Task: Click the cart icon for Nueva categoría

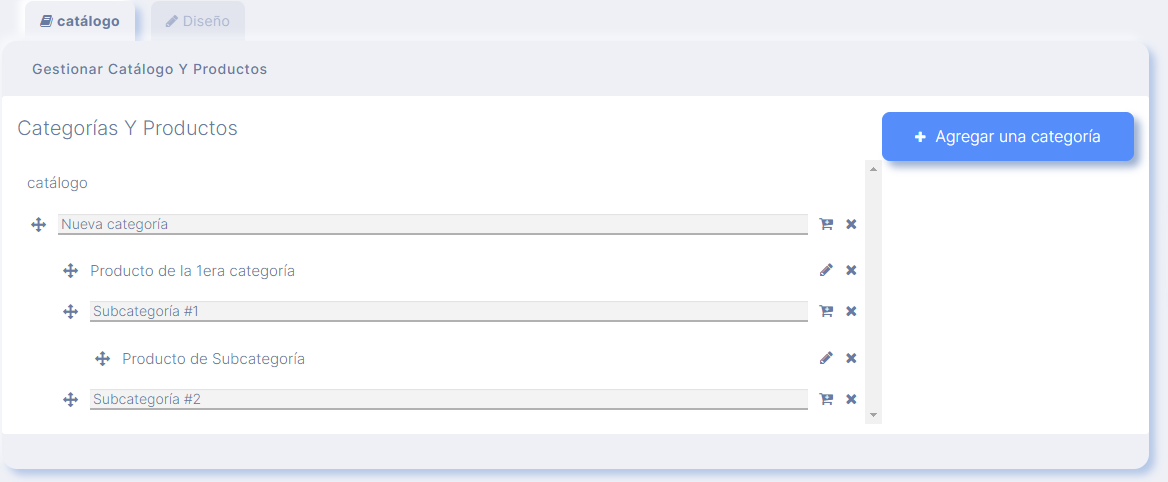Action: [x=826, y=224]
